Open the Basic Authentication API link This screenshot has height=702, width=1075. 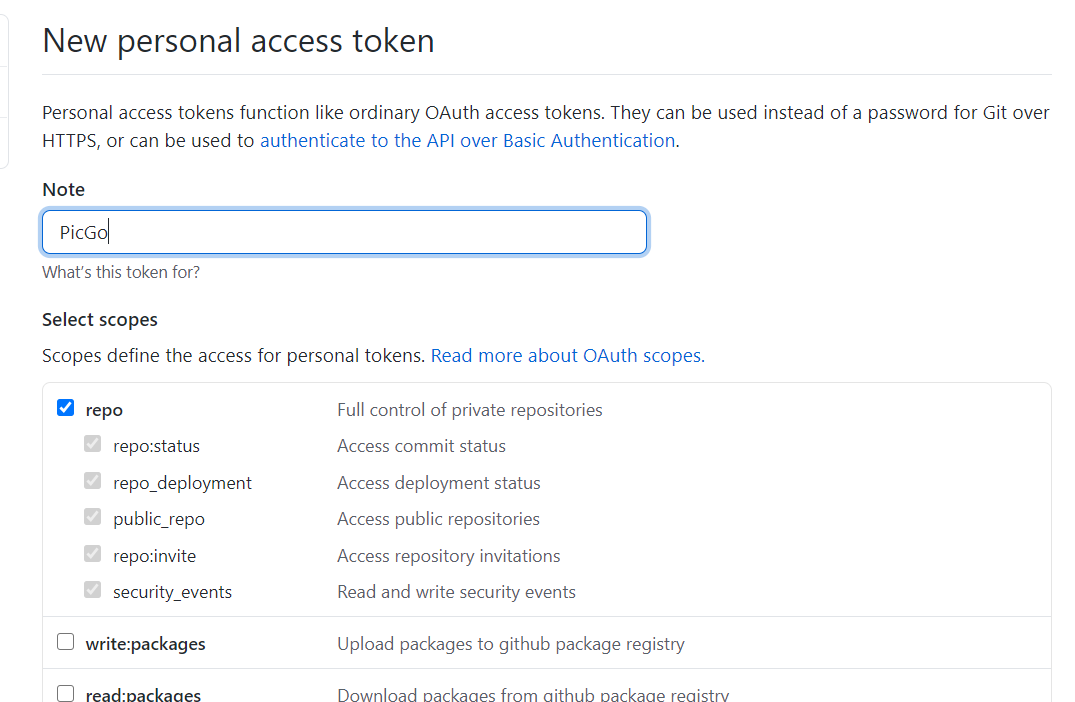pos(467,141)
